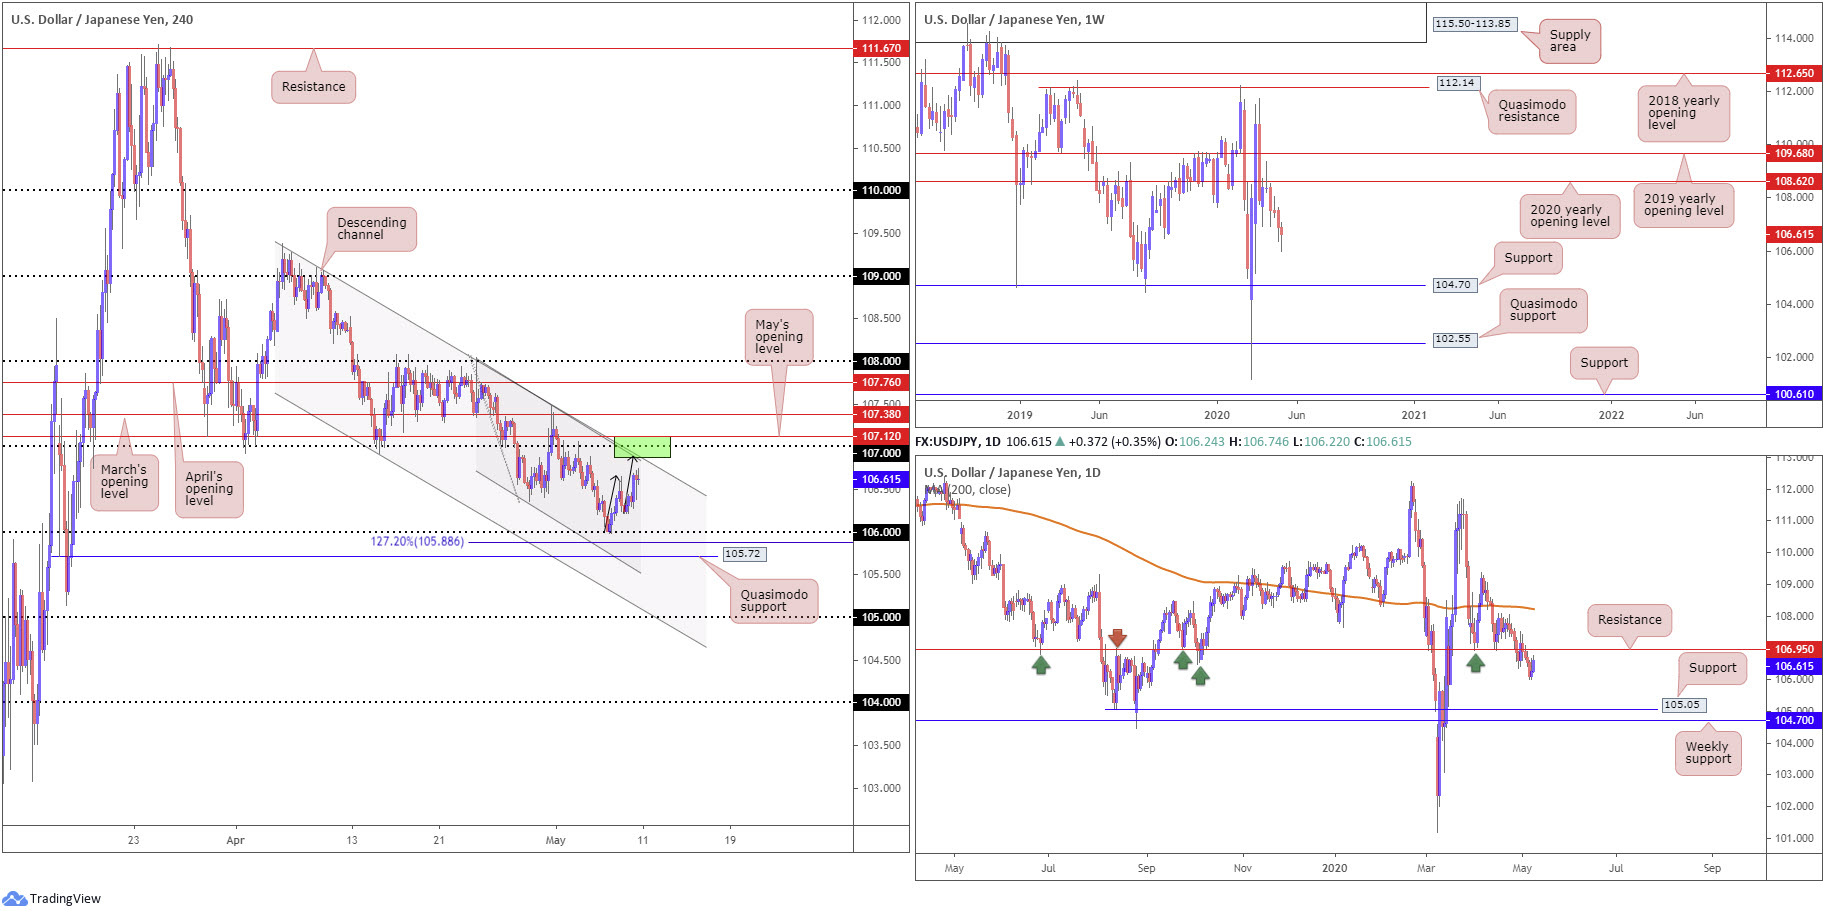Click the 1D chart title text
This screenshot has height=911, width=1823.
[1012, 472]
